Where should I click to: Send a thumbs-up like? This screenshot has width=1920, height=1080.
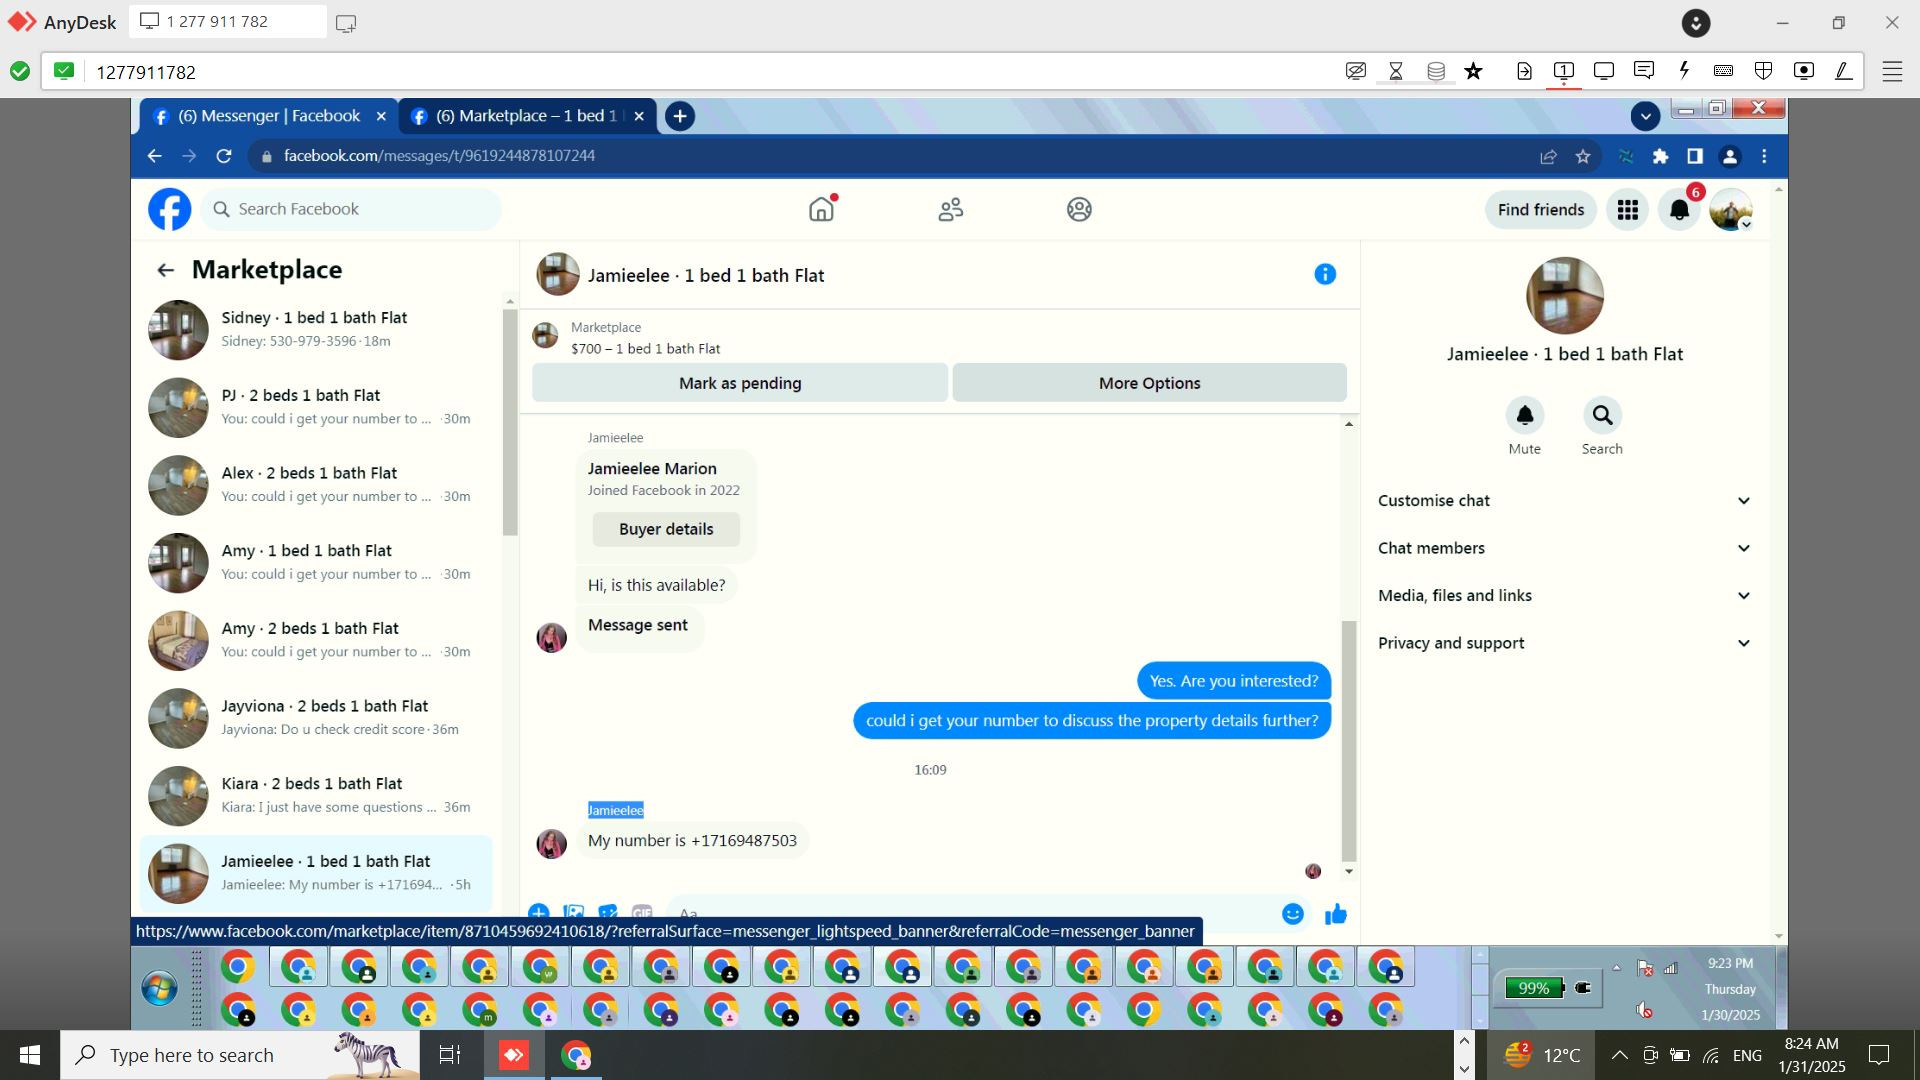[x=1336, y=913]
